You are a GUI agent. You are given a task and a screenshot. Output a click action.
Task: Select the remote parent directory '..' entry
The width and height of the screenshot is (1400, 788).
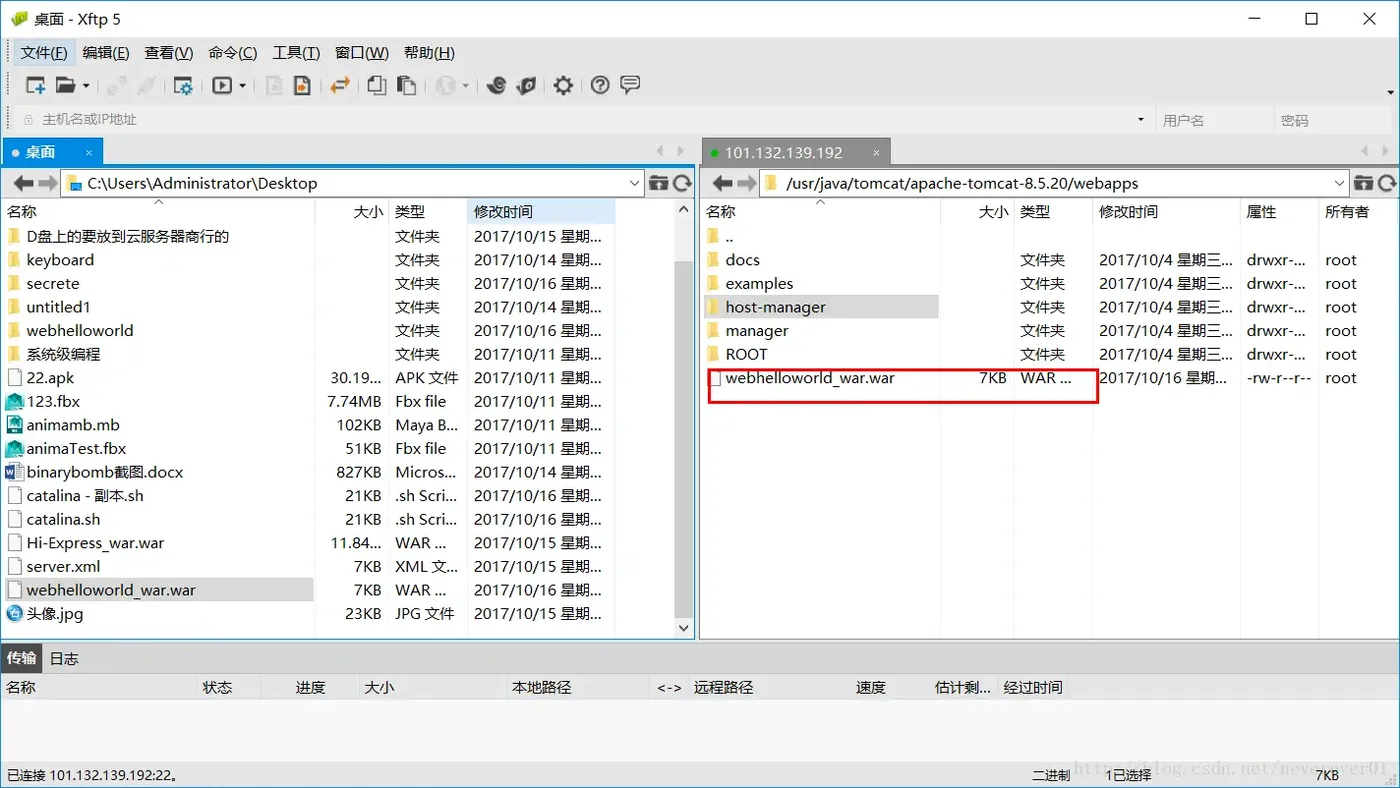click(x=730, y=236)
